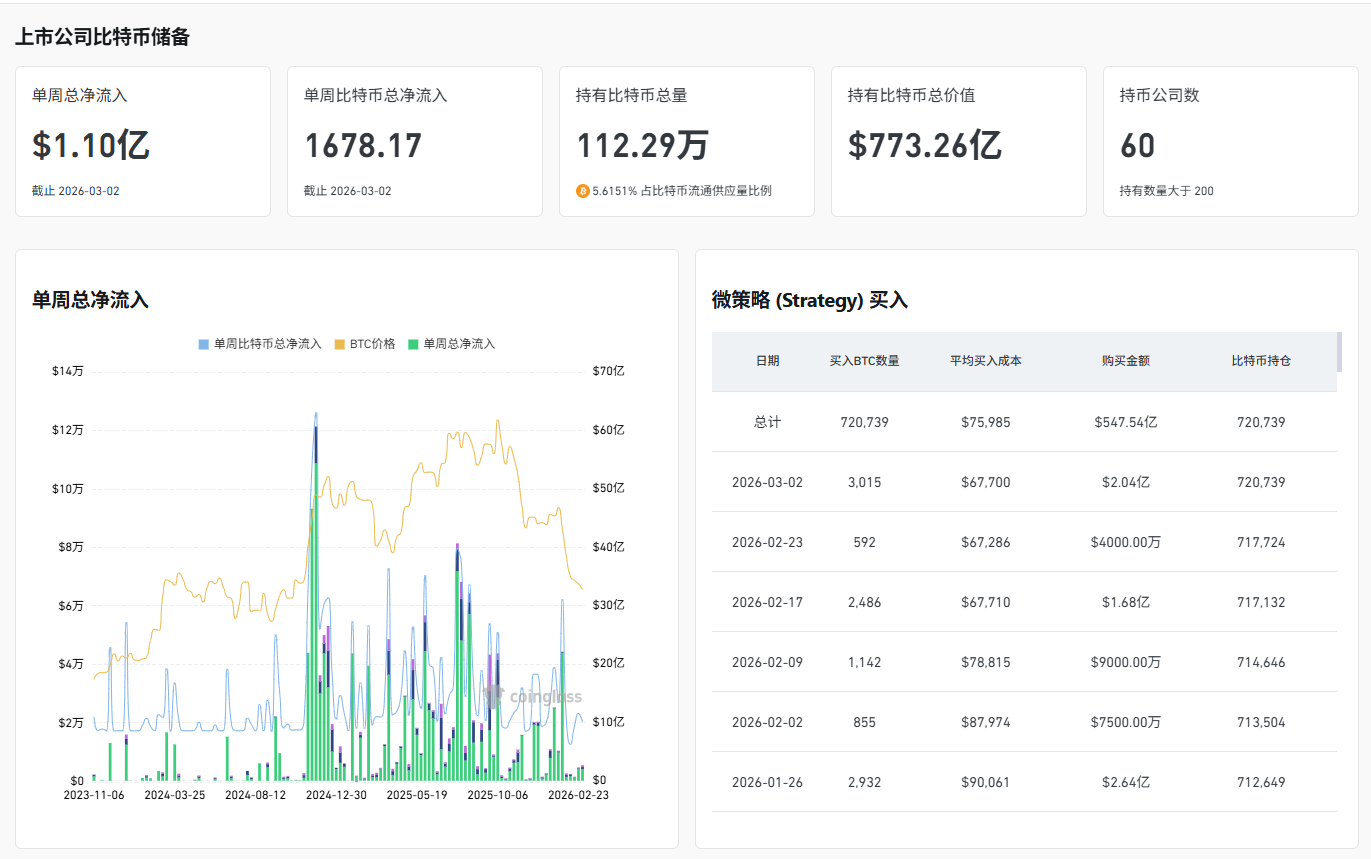Click the 2026-02-09 row in purchase table
This screenshot has width=1371, height=859.
[x=767, y=662]
